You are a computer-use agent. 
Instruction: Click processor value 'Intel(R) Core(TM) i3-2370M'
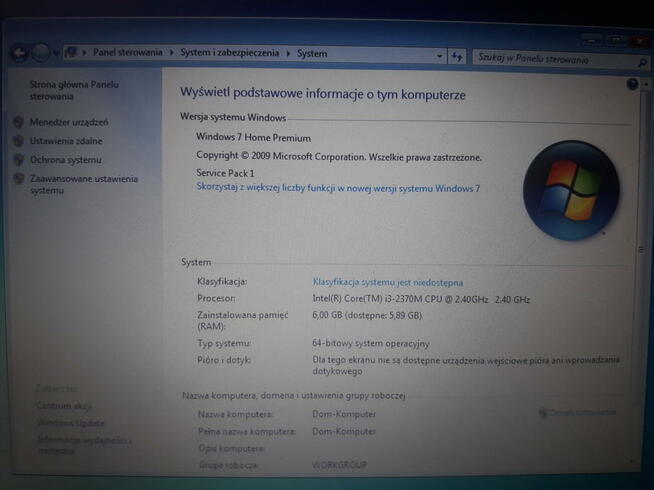click(421, 299)
